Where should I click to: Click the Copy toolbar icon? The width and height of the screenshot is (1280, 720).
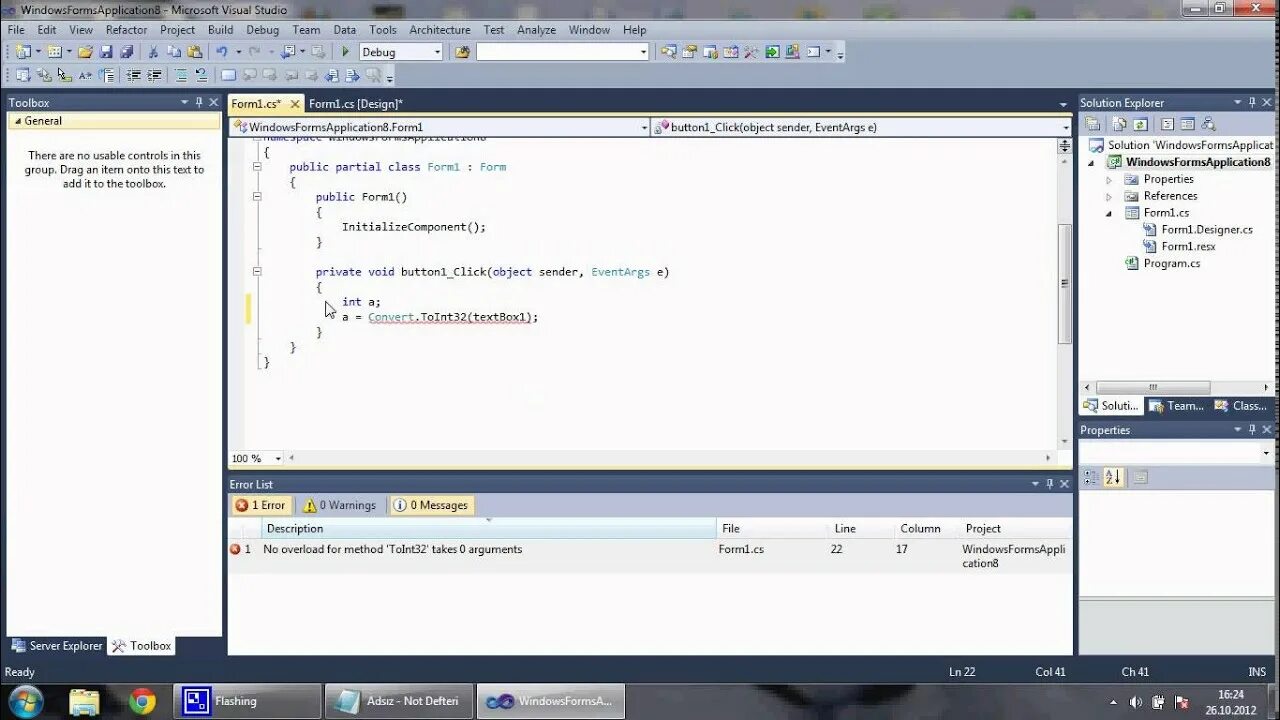coord(173,52)
